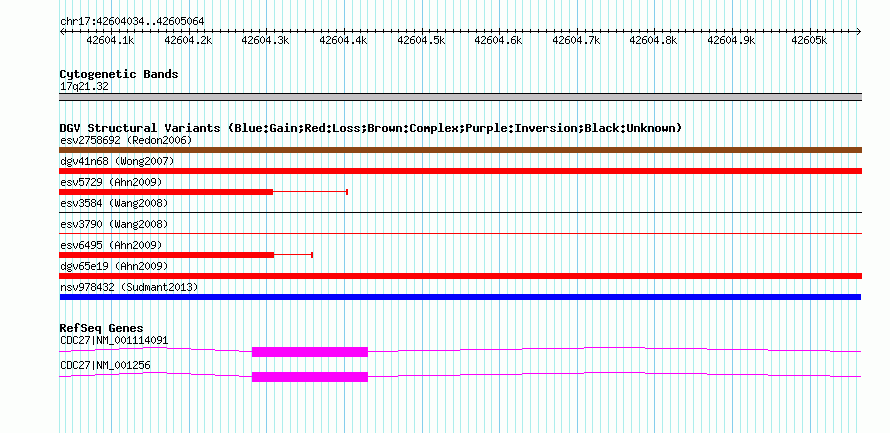Click the thin black esv3584 variant line

(x=460, y=213)
